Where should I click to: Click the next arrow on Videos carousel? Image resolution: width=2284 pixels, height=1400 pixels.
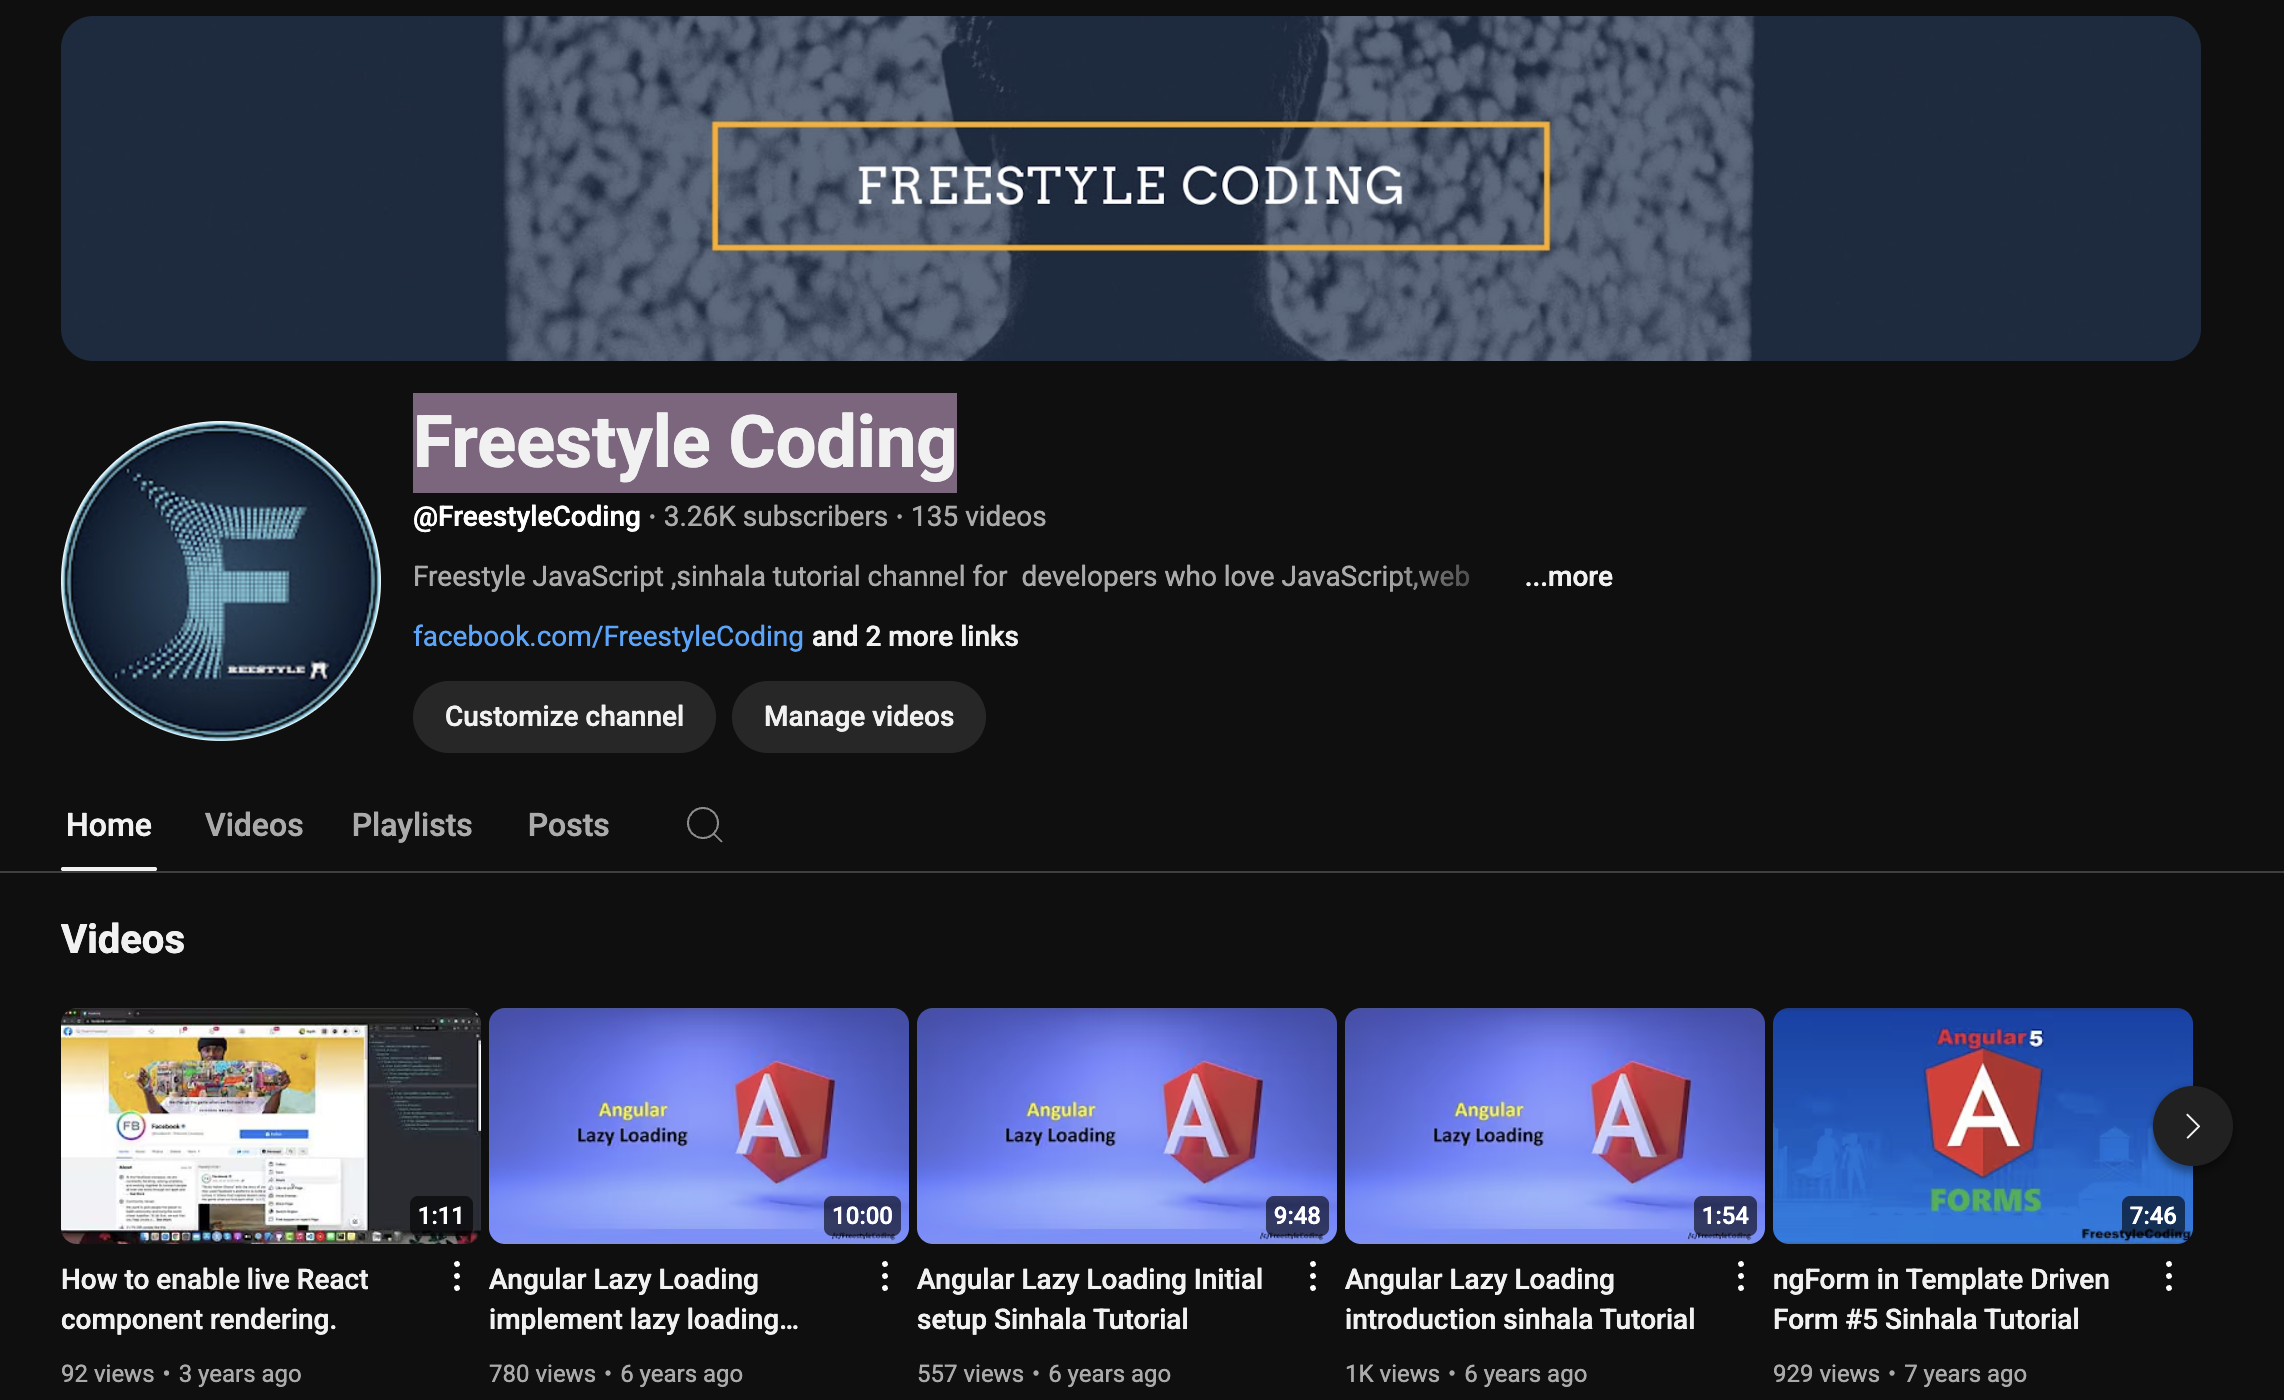click(x=2192, y=1126)
